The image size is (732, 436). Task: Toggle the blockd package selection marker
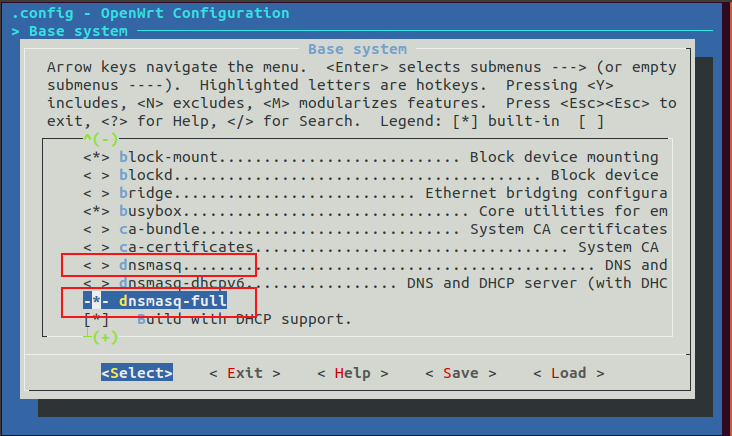96,176
